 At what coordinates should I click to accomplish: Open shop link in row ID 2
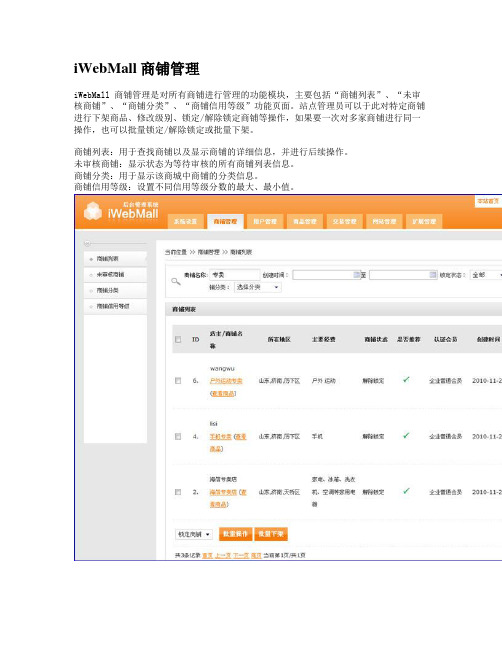click(223, 492)
